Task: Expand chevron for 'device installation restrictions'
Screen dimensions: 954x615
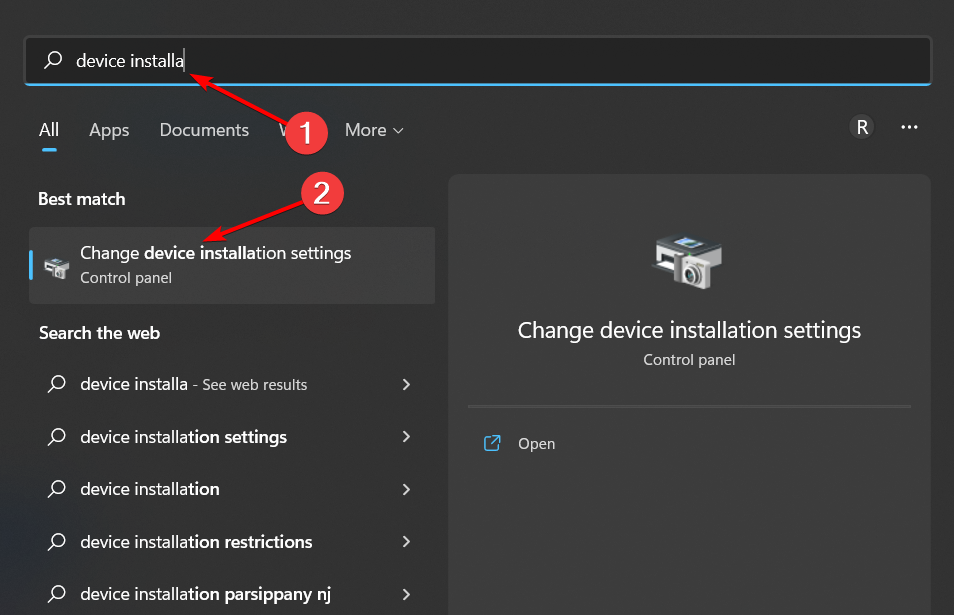Action: click(x=406, y=541)
